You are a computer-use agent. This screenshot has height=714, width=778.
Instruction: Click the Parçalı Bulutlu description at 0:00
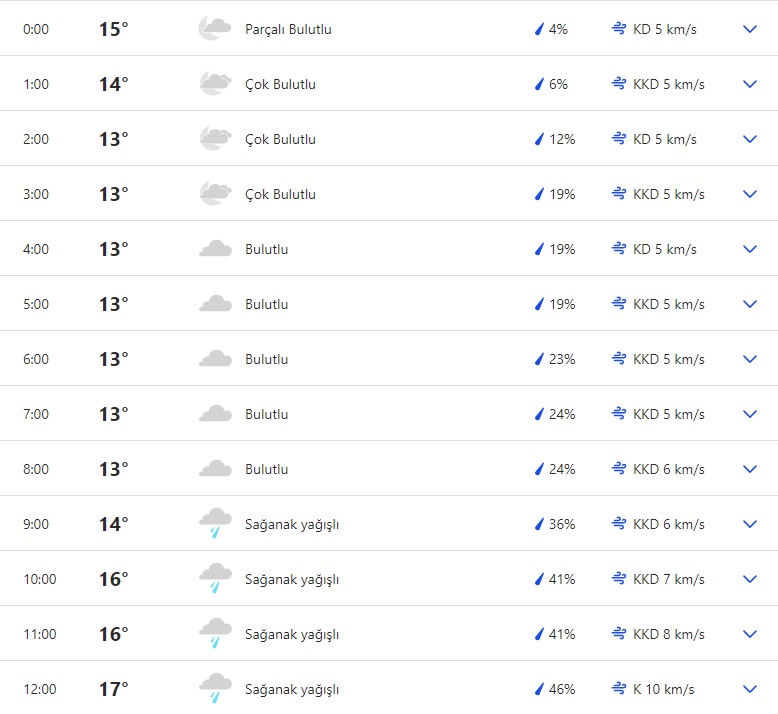(288, 29)
